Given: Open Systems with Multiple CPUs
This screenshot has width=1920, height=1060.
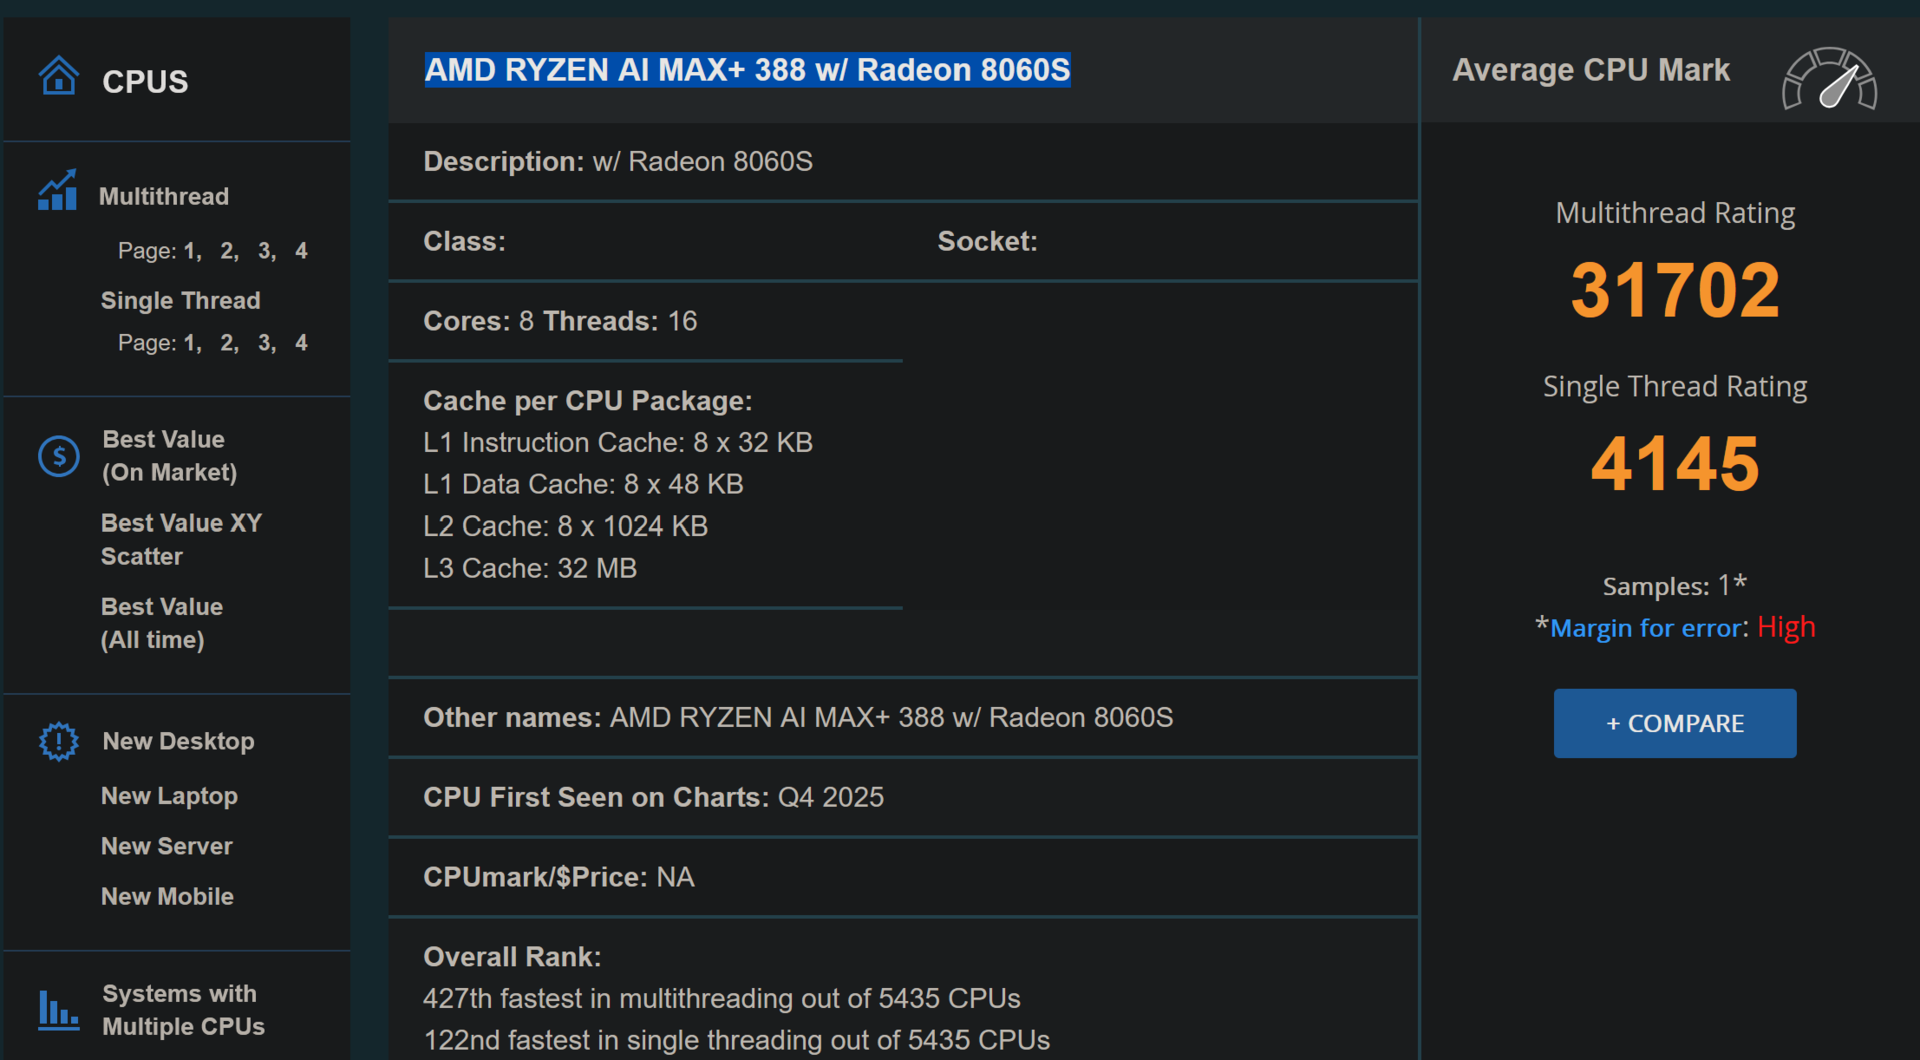Looking at the screenshot, I should [183, 1009].
